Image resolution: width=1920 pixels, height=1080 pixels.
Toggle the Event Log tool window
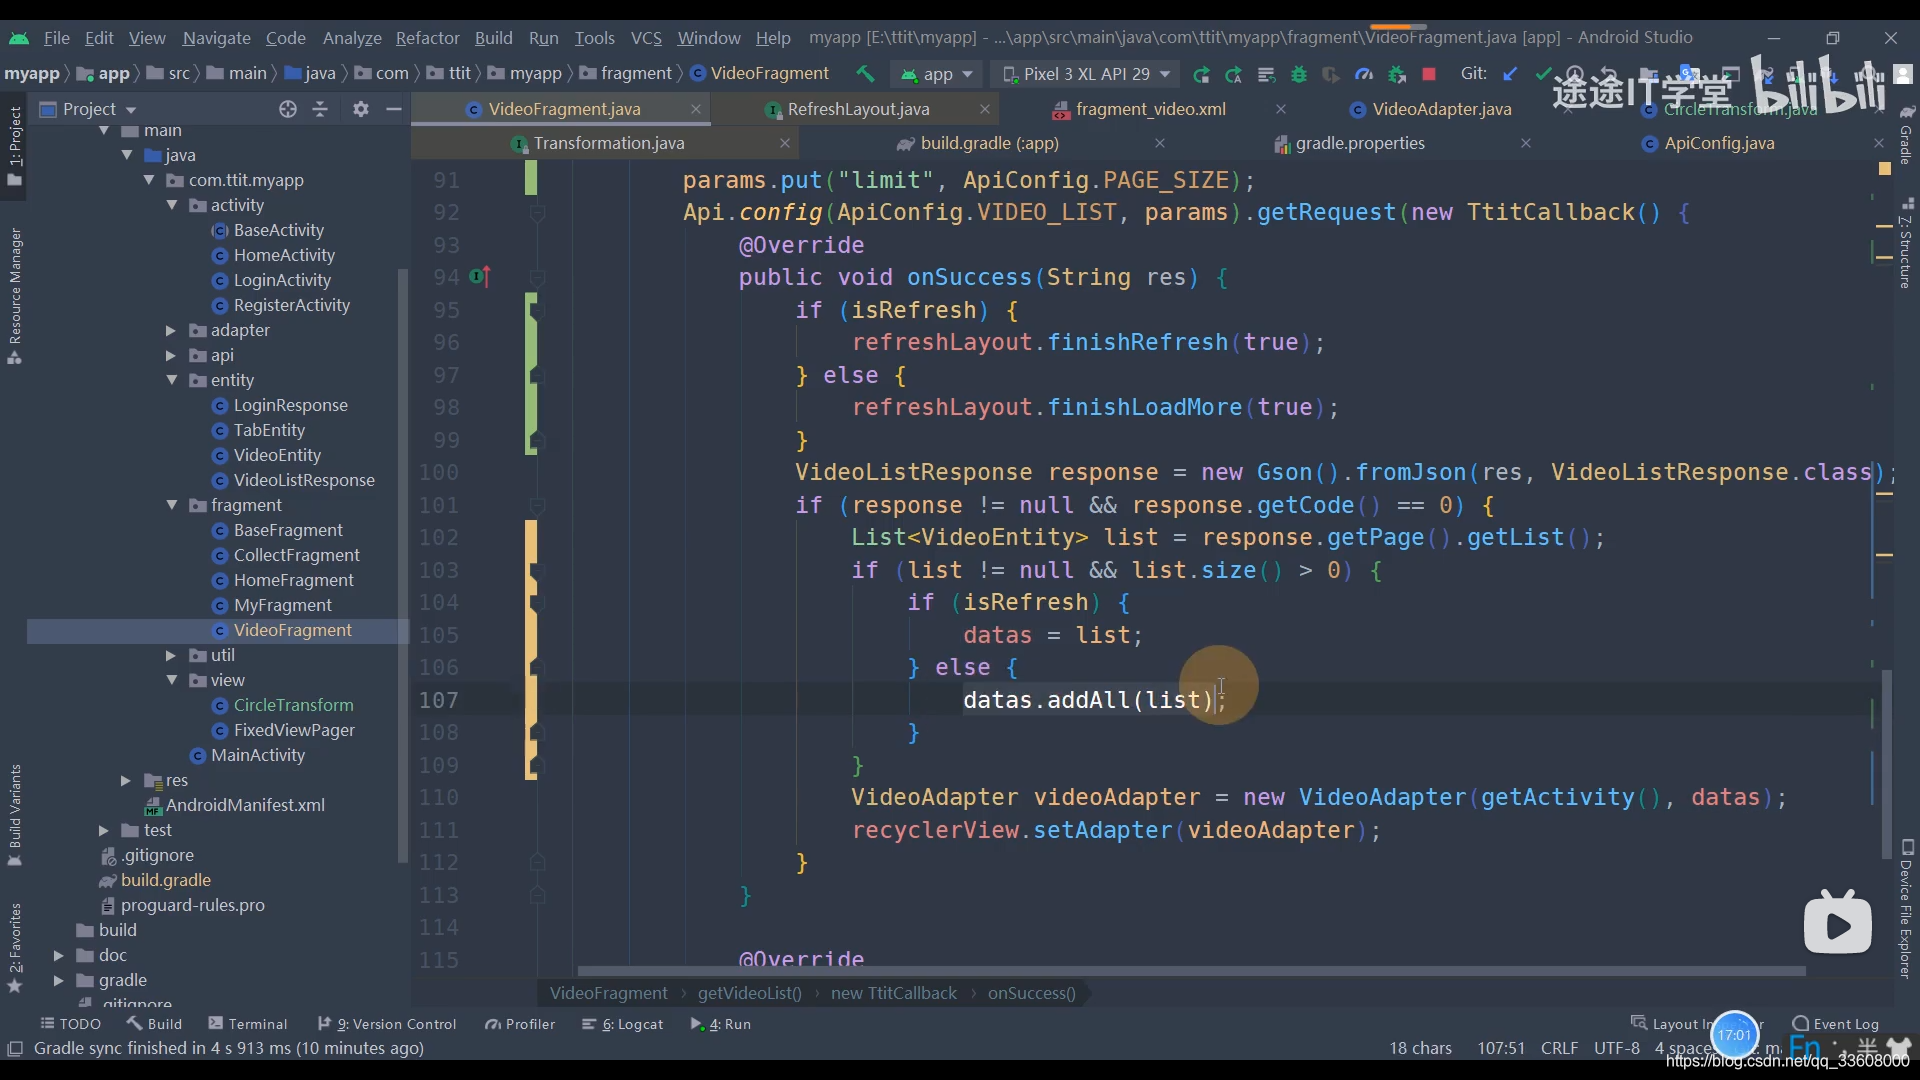pyautogui.click(x=1836, y=1023)
